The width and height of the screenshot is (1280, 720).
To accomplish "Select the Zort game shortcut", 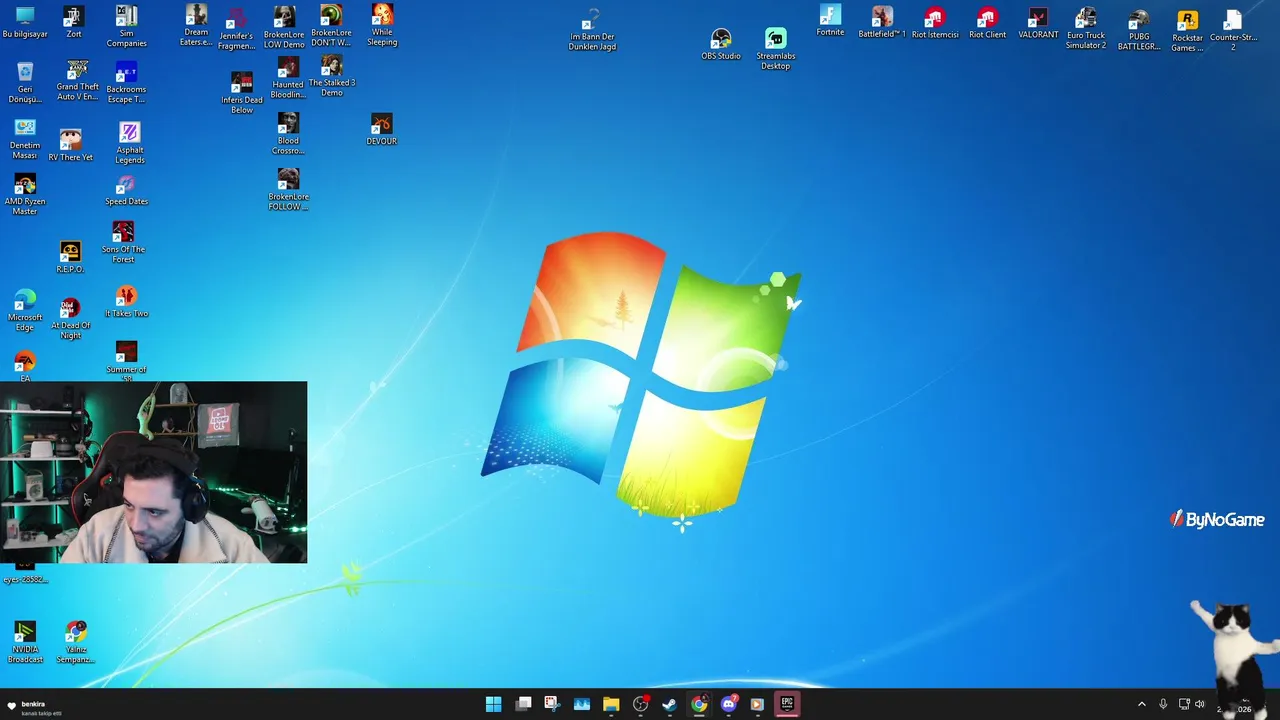I will click(x=73, y=22).
